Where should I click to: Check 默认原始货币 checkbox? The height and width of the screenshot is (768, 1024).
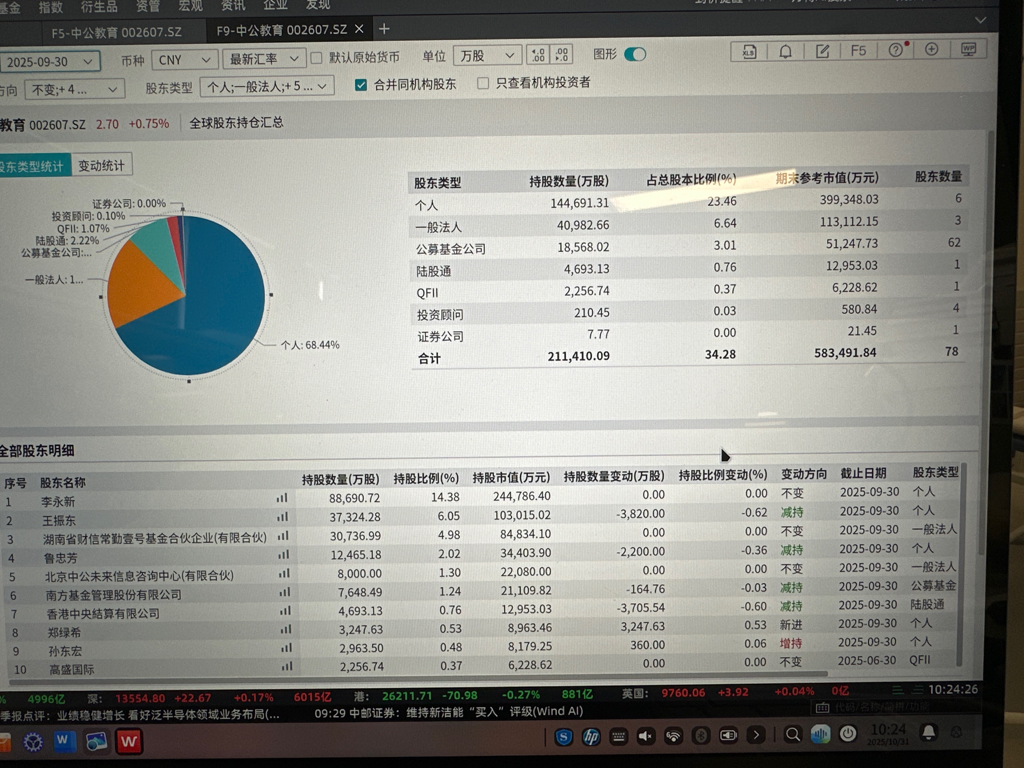tap(317, 58)
